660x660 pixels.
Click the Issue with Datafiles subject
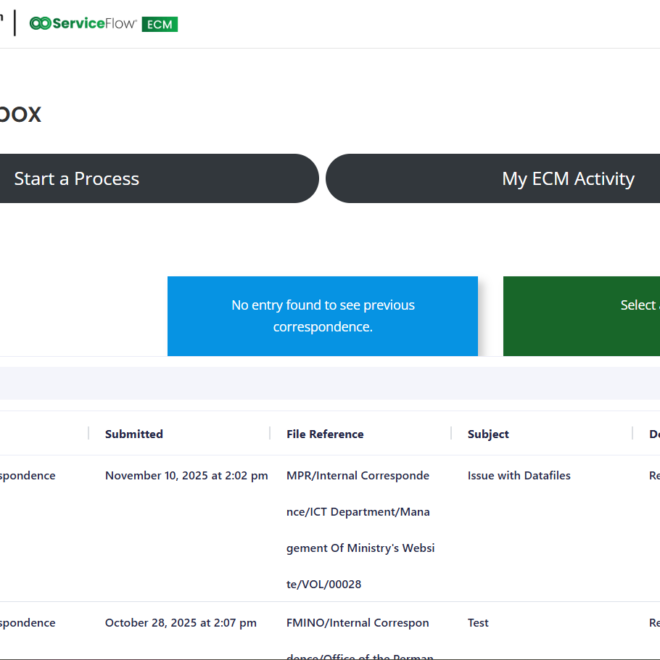click(519, 476)
